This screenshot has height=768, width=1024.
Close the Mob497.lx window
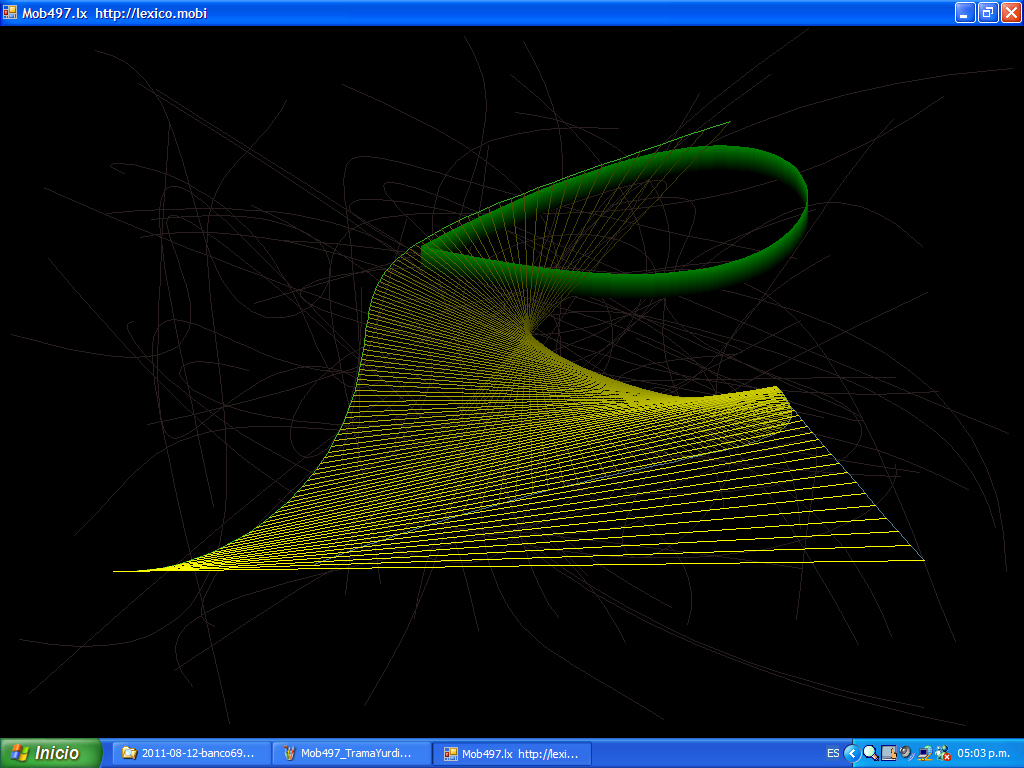pos(1010,13)
